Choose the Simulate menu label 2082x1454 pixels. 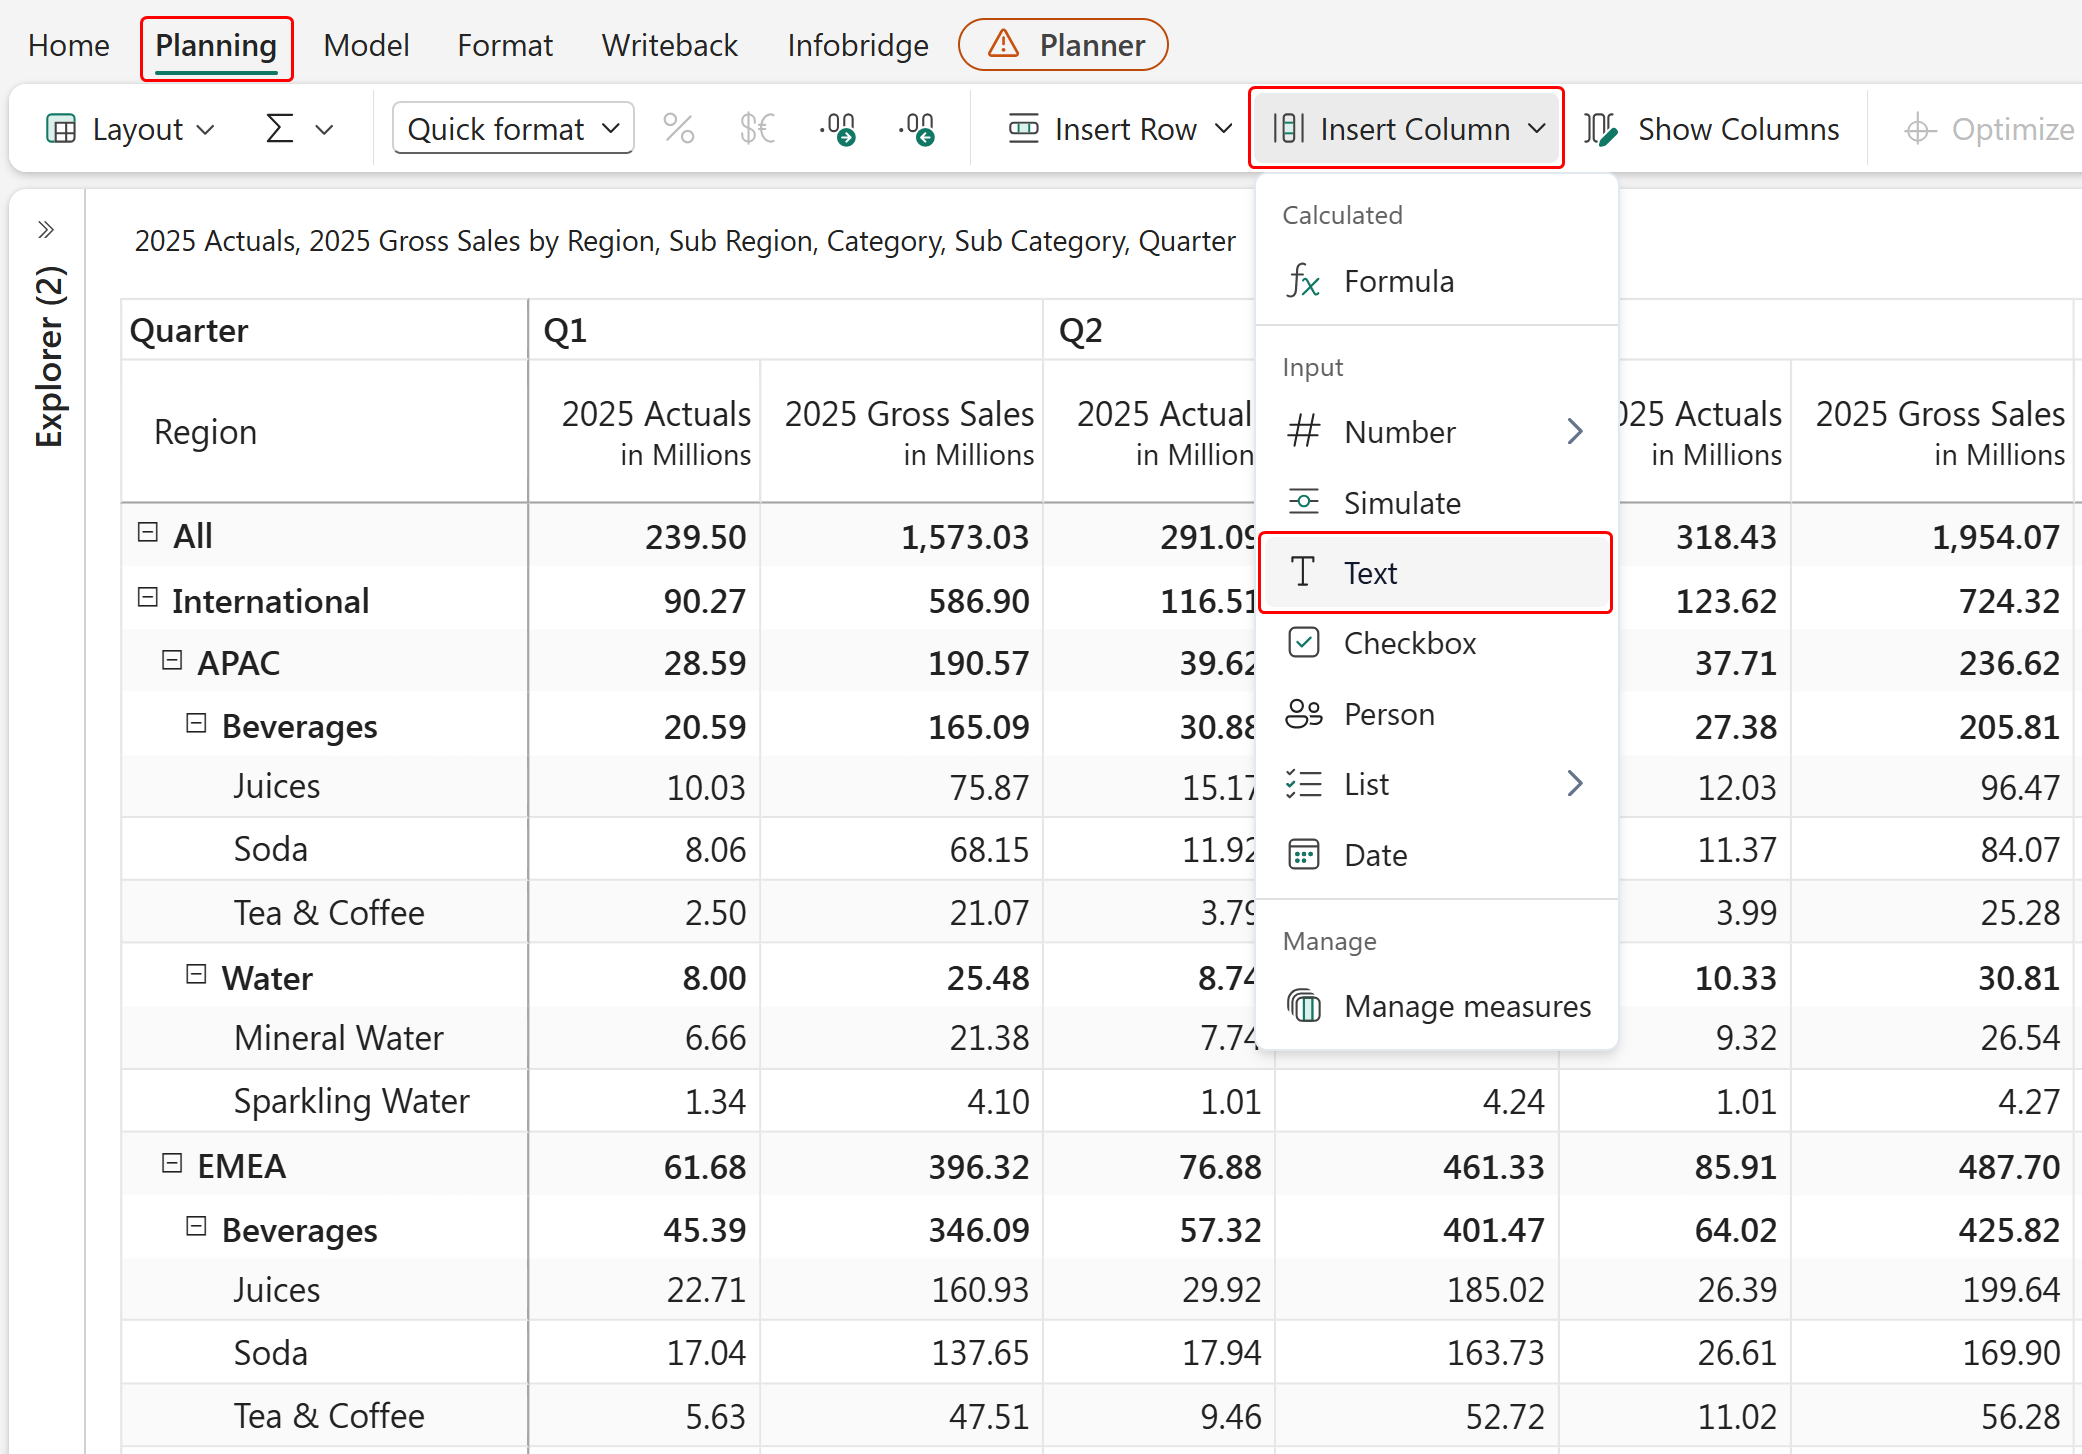point(1402,502)
